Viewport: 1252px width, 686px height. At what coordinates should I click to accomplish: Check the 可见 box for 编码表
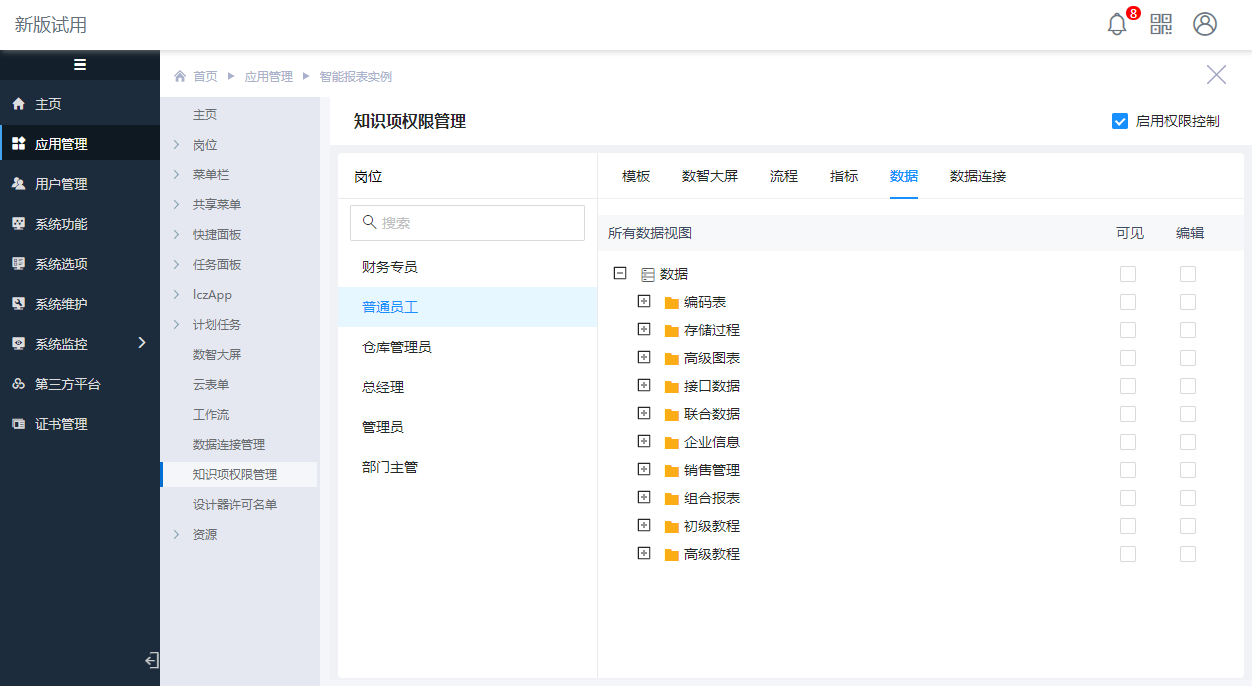pyautogui.click(x=1128, y=302)
